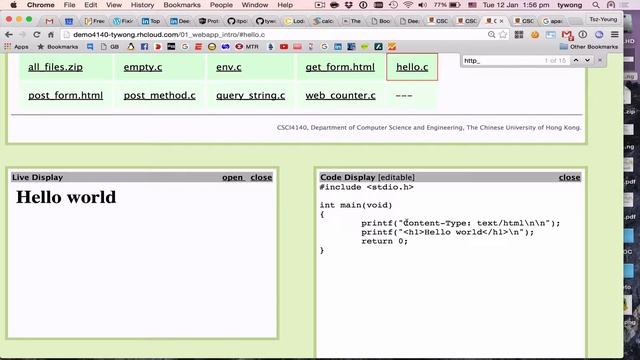
Task: Open the Window menu
Action: (255, 5)
